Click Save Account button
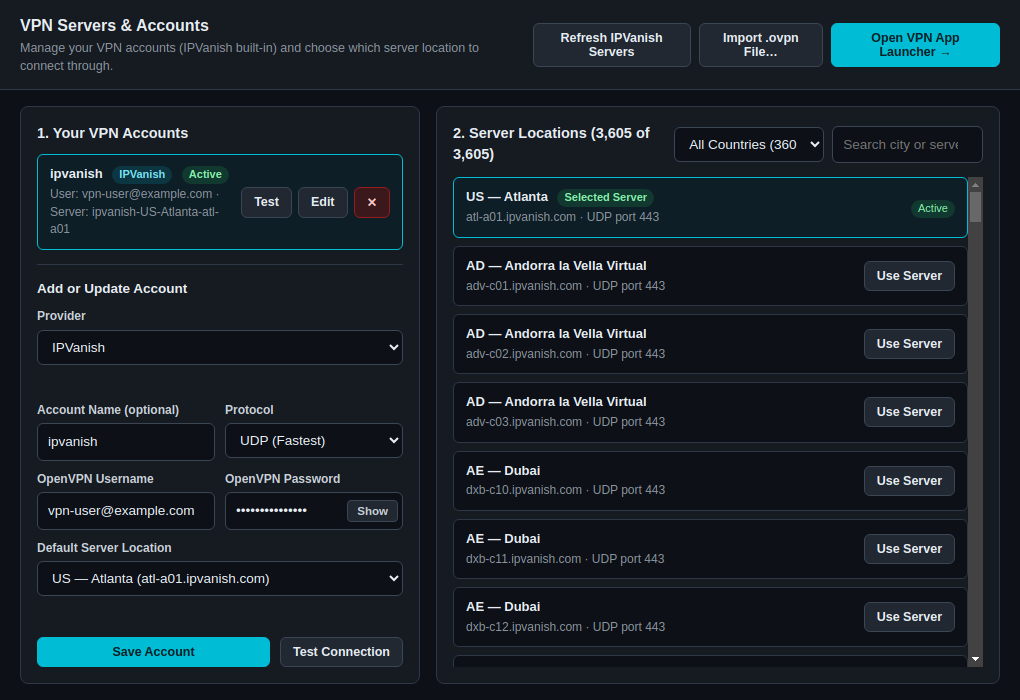 click(154, 652)
